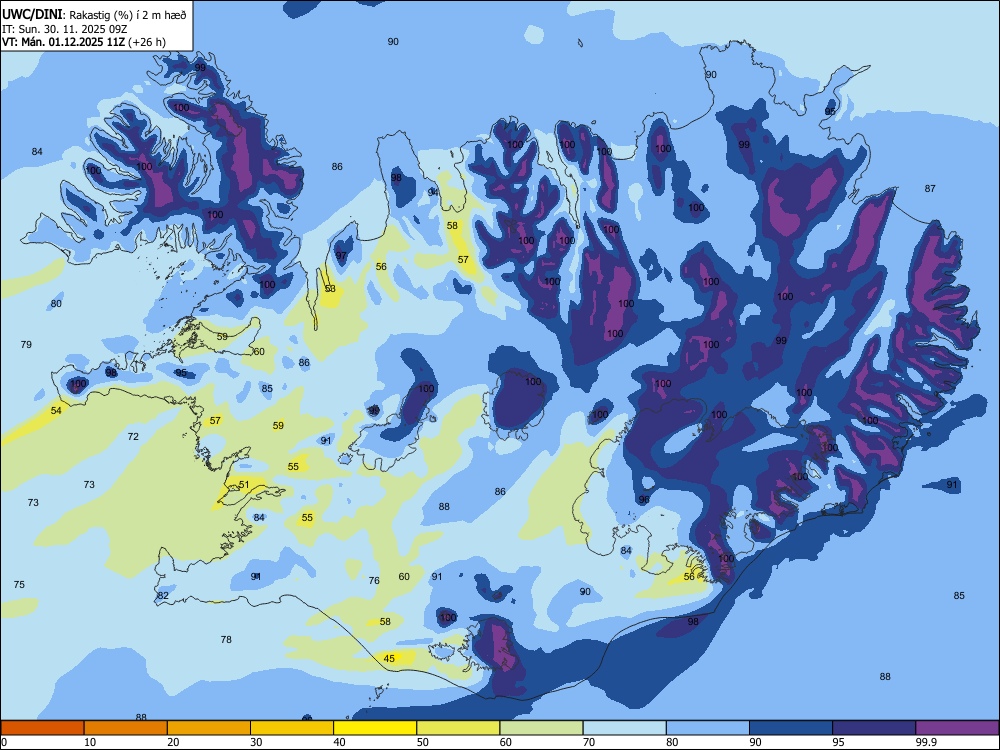Select the IT: Sun. 30. 11. 2025 09Z line
This screenshot has width=1000, height=750.
pos(65,29)
